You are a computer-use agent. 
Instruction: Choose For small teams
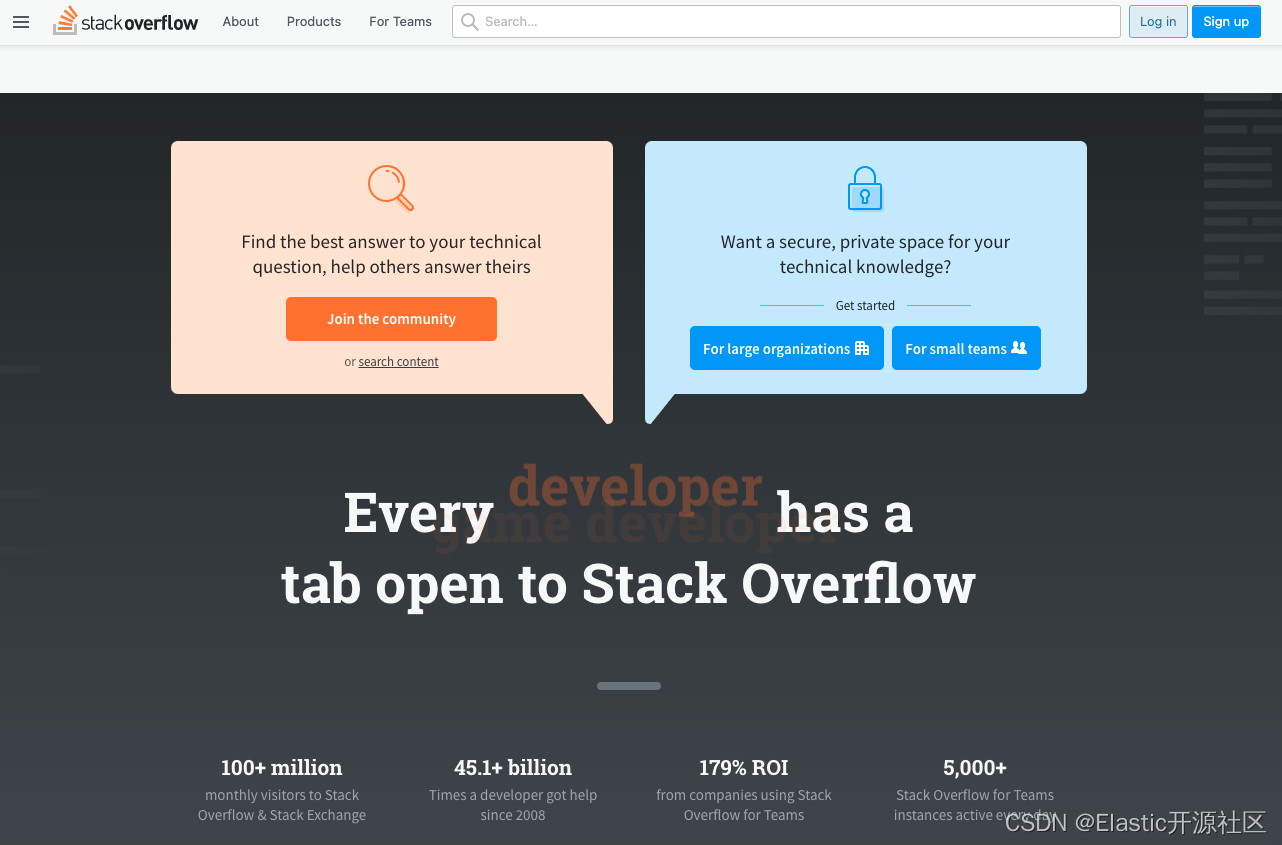[966, 348]
